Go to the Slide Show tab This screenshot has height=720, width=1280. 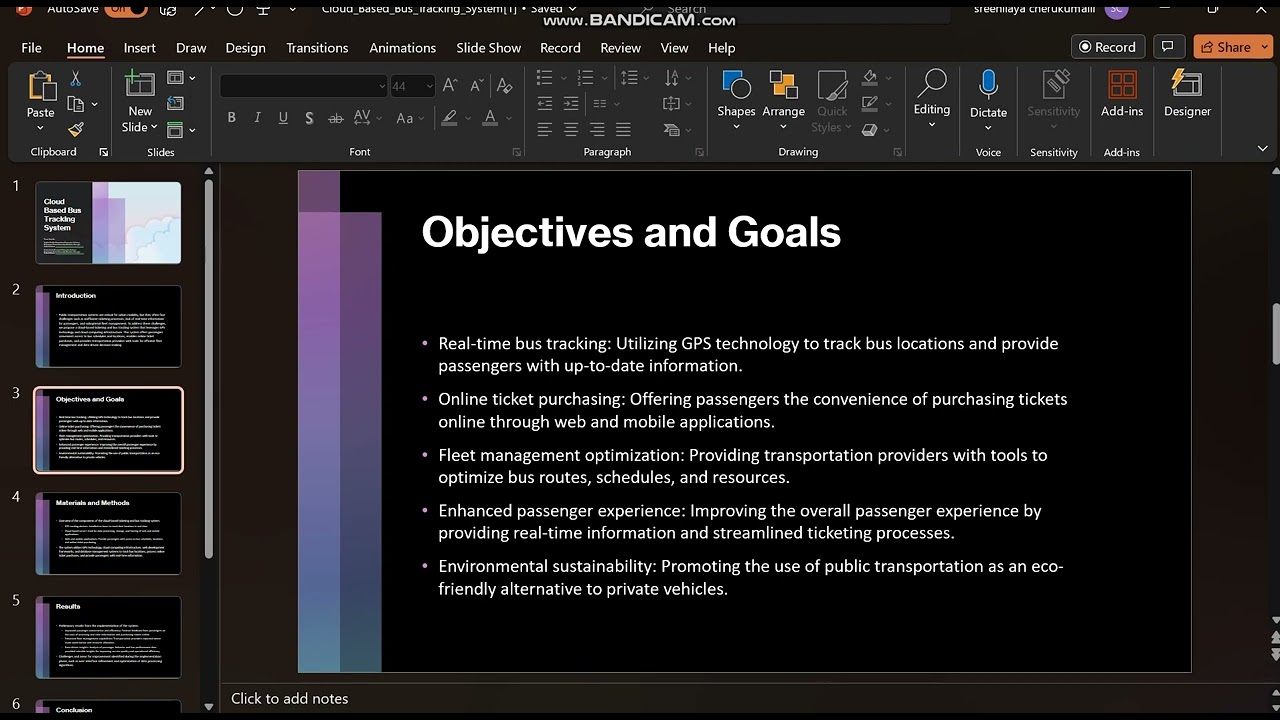pyautogui.click(x=488, y=47)
